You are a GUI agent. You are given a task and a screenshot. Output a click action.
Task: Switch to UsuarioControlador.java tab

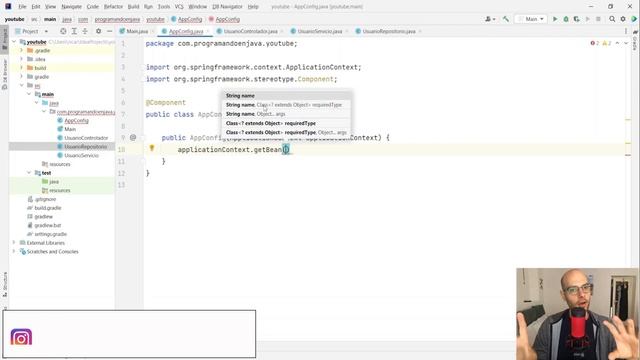point(250,31)
